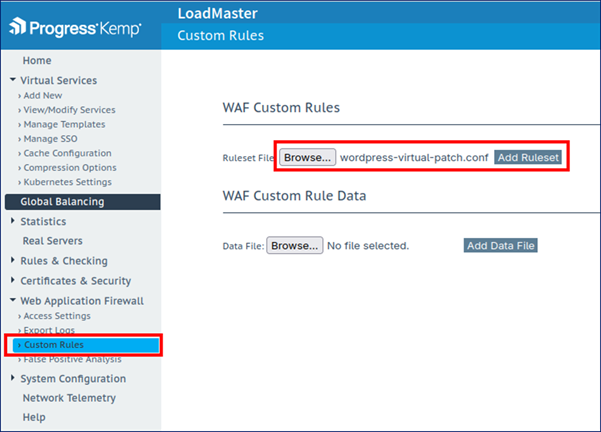Open Statistics section label

point(43,222)
